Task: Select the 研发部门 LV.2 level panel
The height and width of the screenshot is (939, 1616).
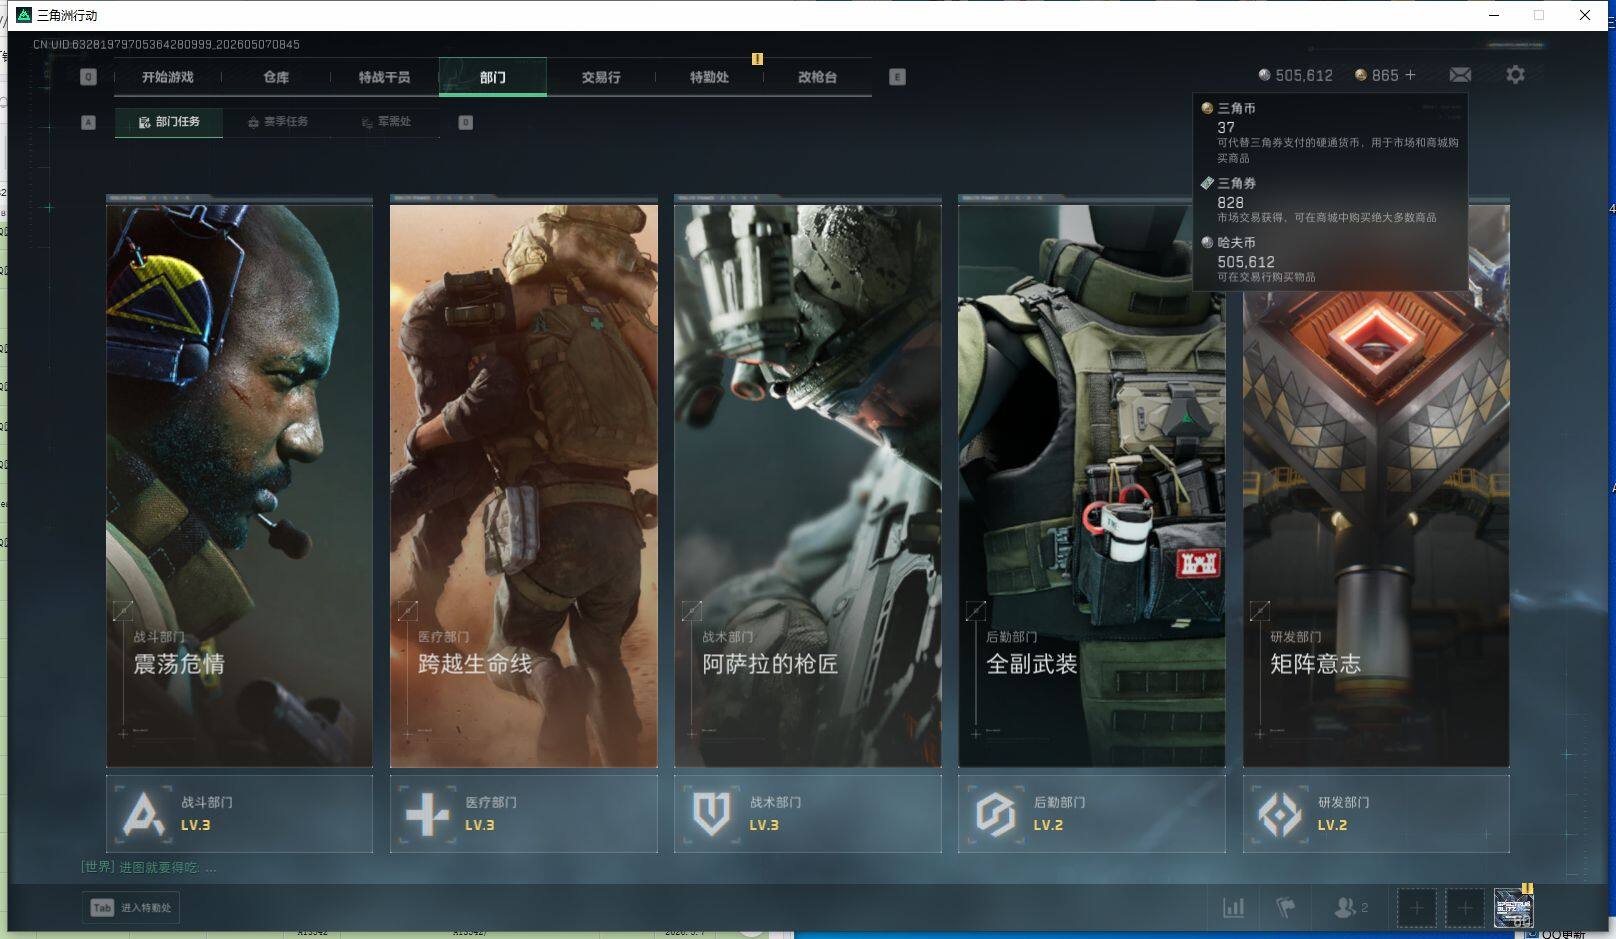Action: click(1376, 814)
